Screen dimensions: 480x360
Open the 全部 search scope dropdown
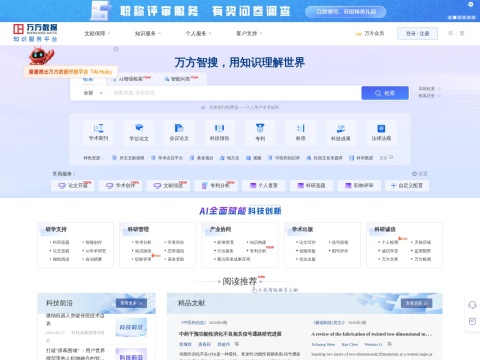[x=93, y=93]
